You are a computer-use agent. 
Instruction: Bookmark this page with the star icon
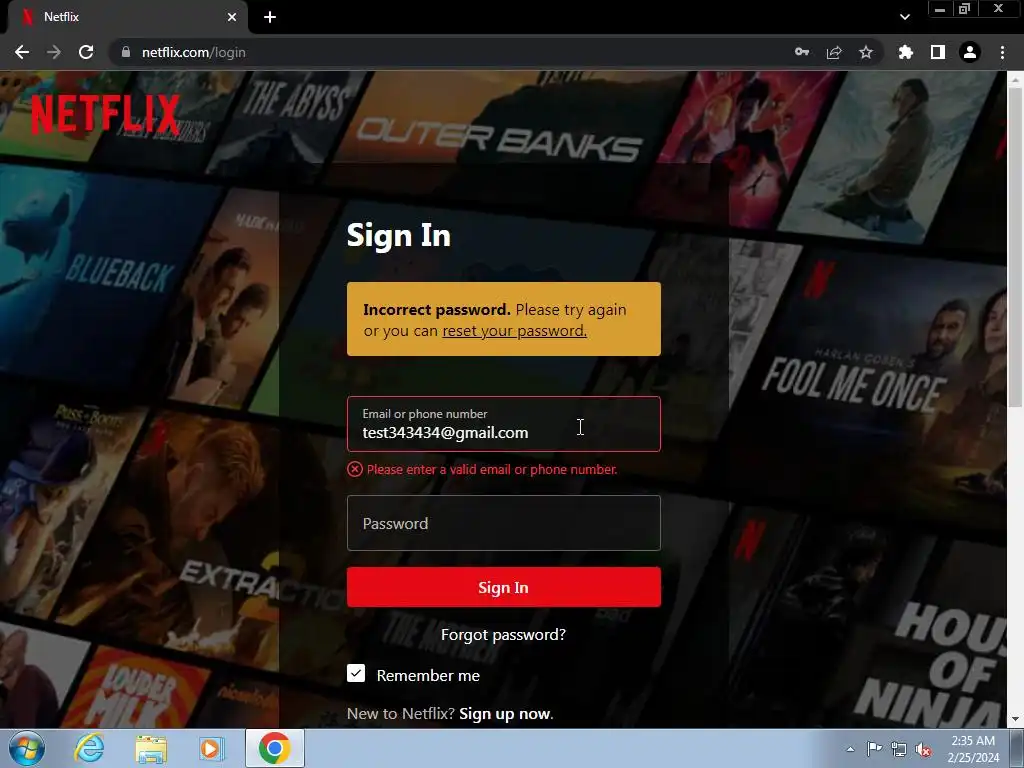(866, 52)
